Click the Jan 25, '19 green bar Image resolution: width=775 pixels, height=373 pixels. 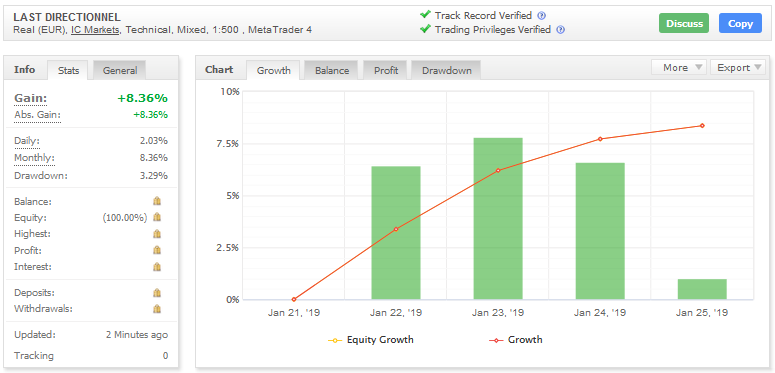pos(702,290)
